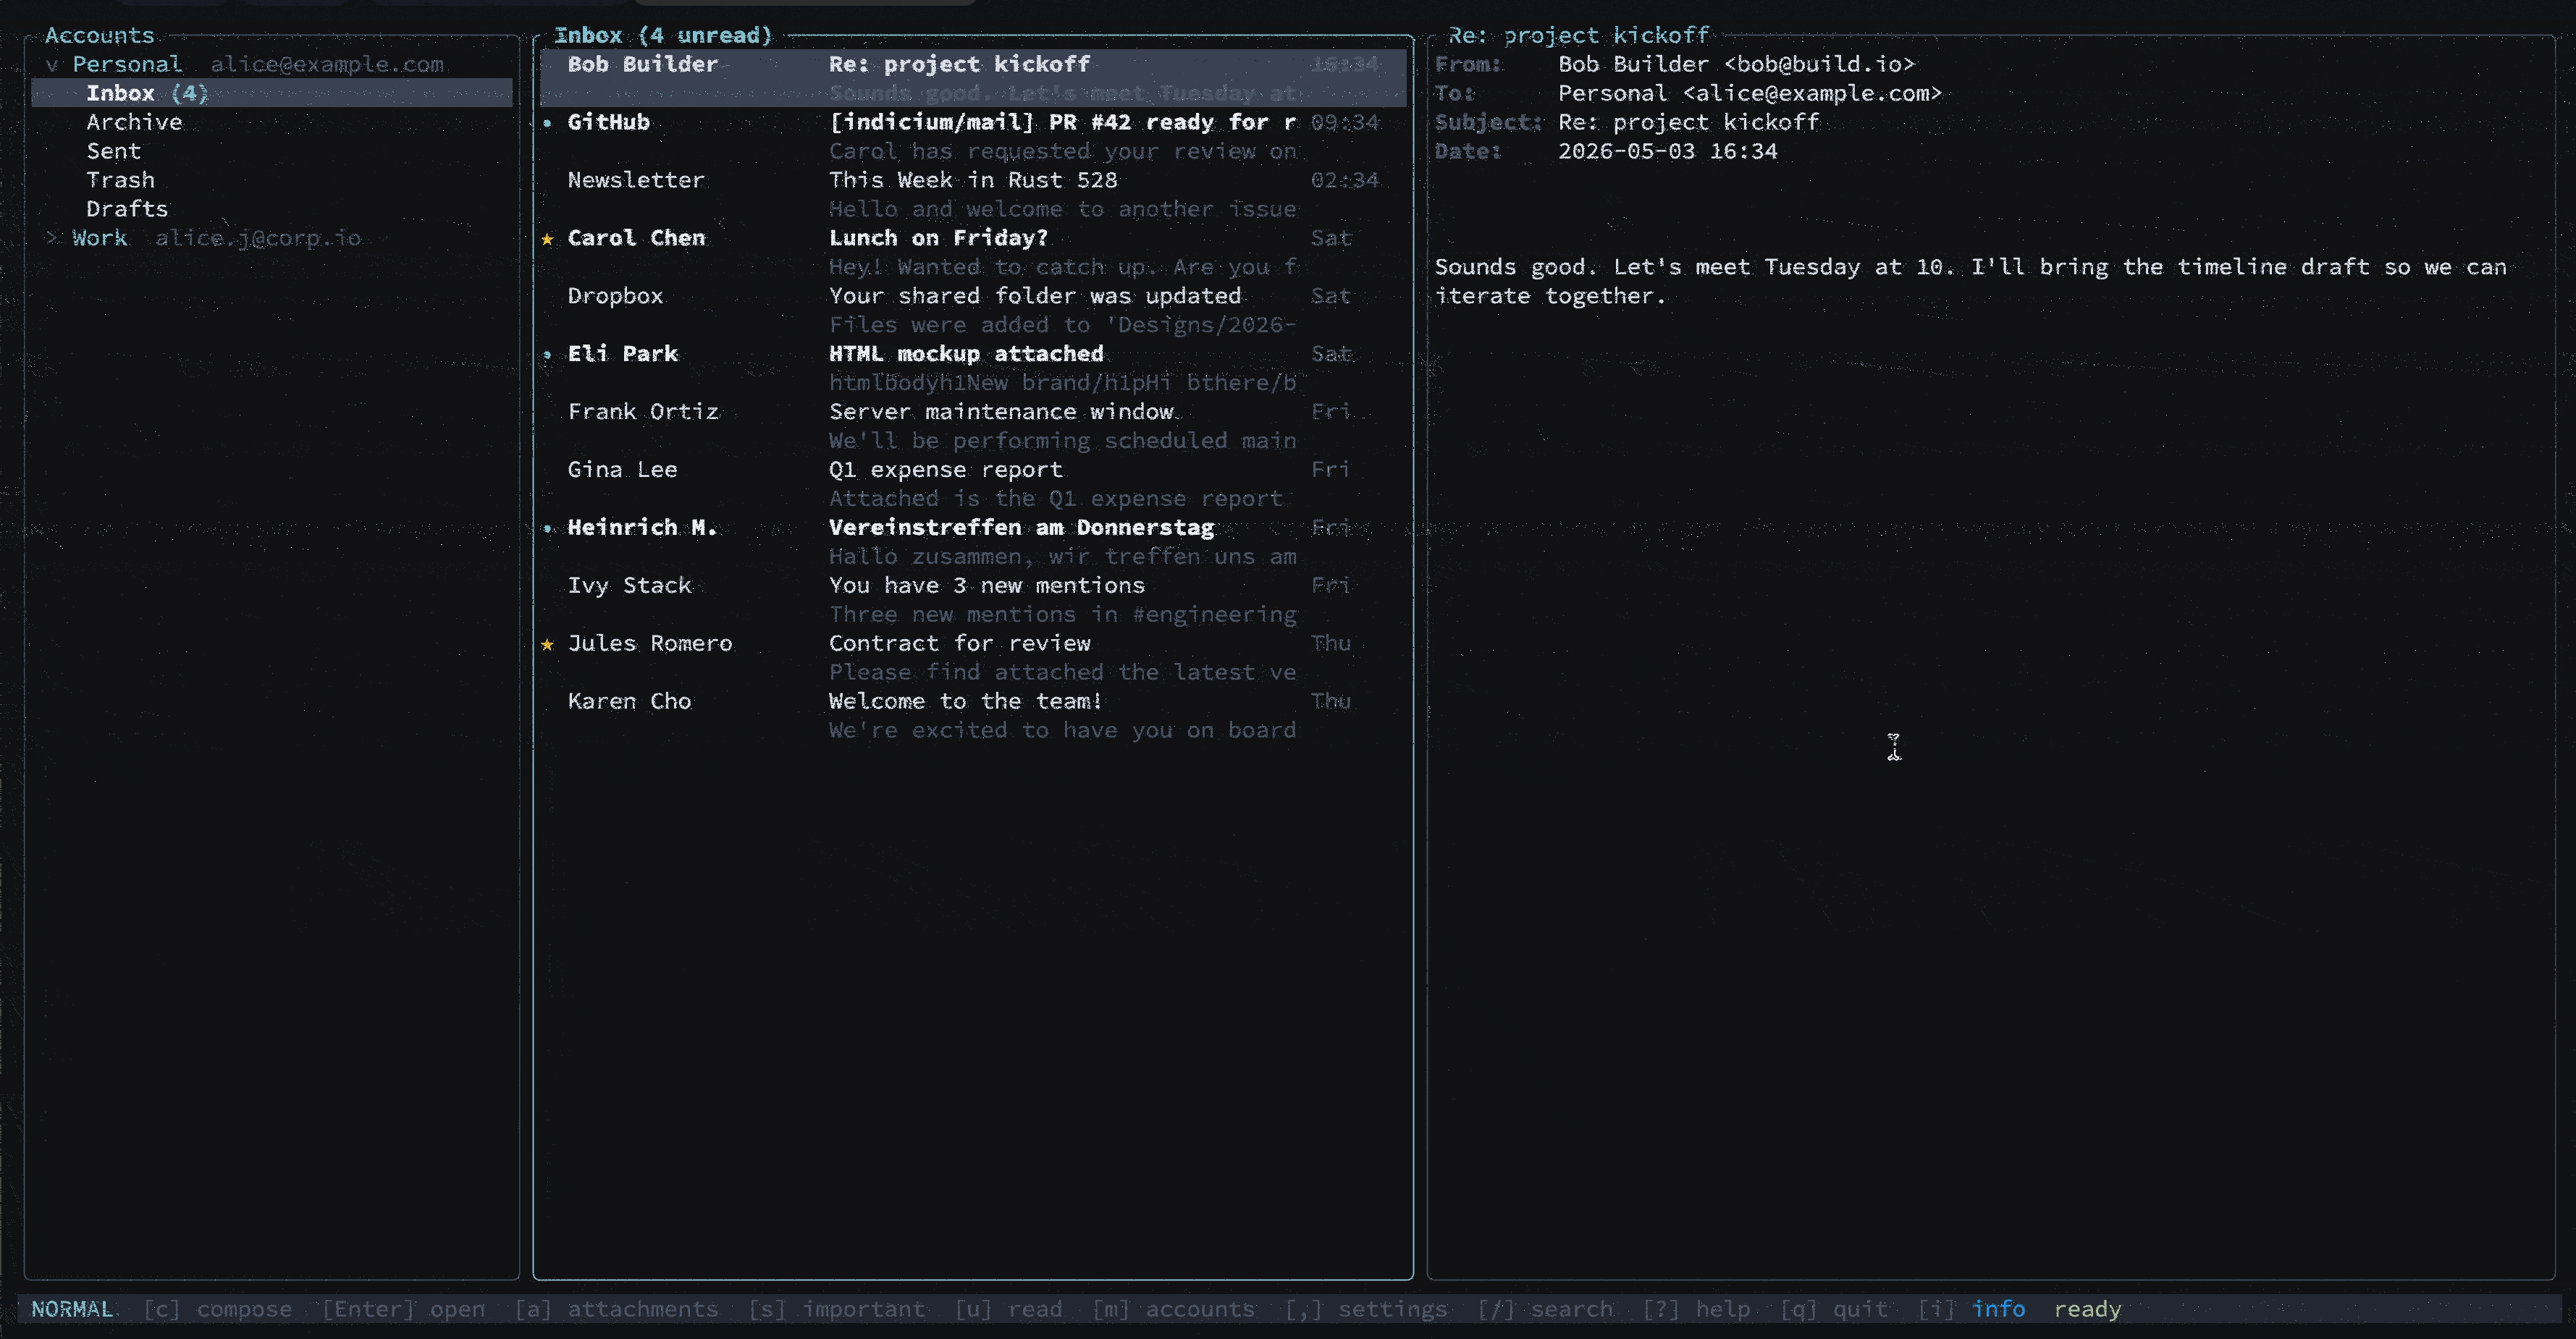This screenshot has width=2576, height=1339.
Task: Open the Server maintenance window email
Action: (x=973, y=426)
